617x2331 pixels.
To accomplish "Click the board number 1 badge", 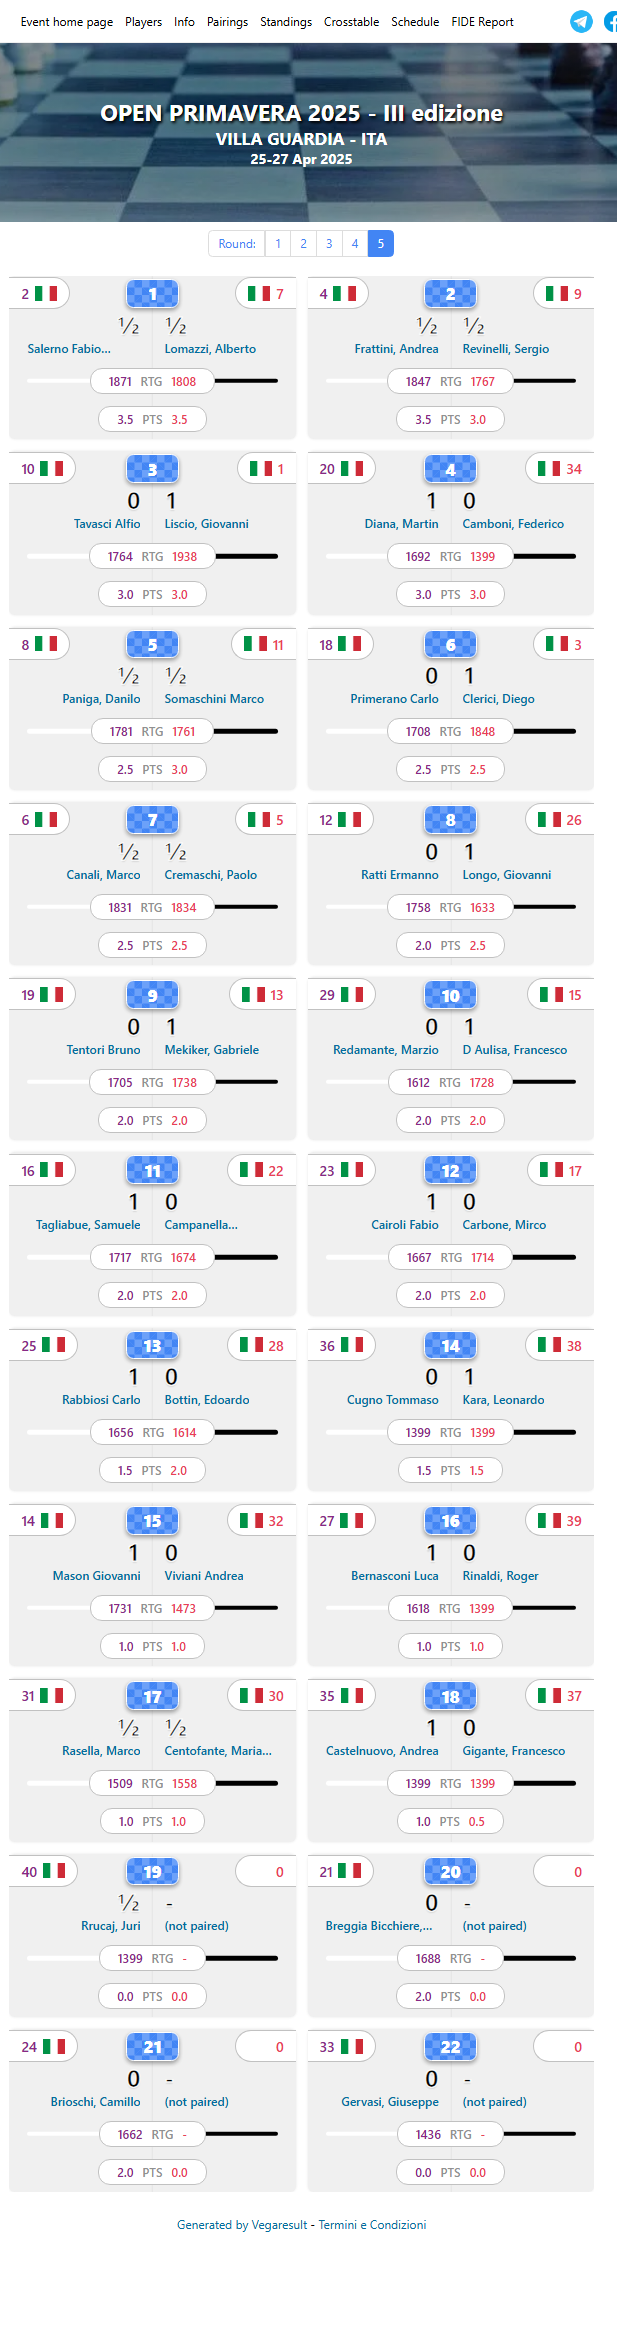I will [152, 293].
